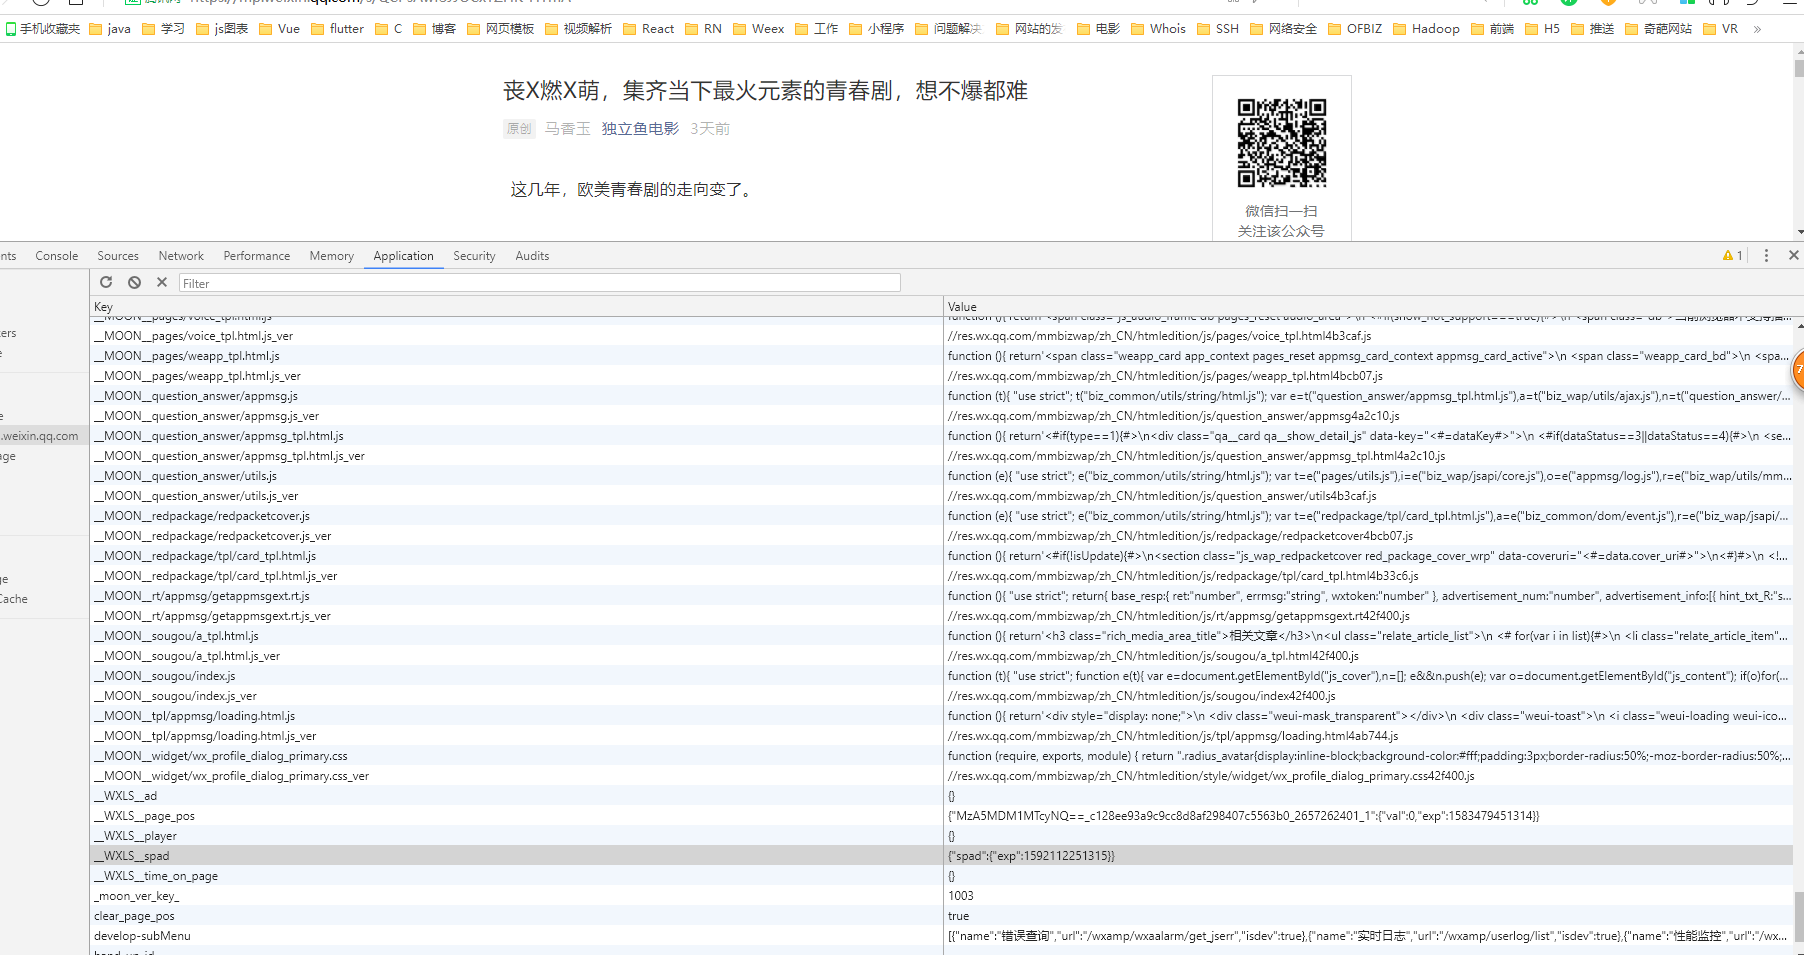
Task: Open the Weex bookmark folder
Action: pos(758,29)
